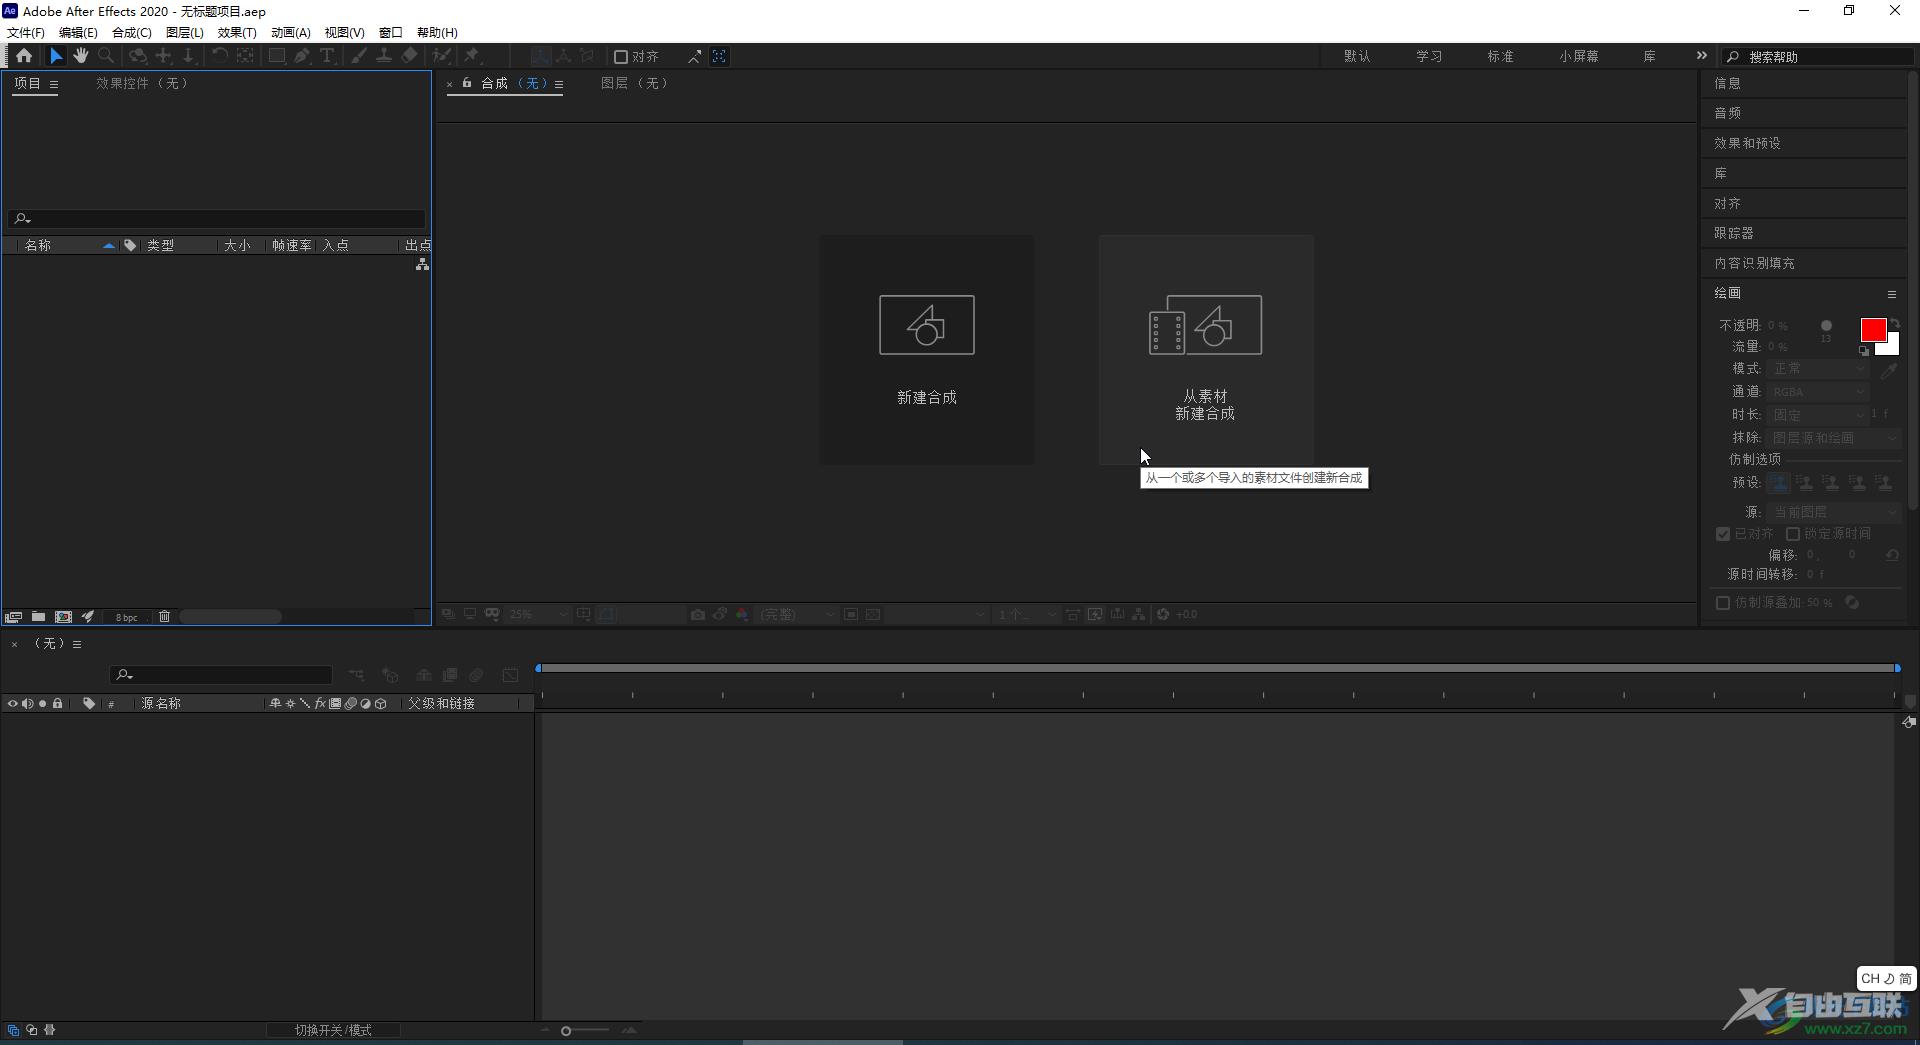Image resolution: width=1920 pixels, height=1045 pixels.
Task: Open the Paint panel menu icon
Action: 1891,294
